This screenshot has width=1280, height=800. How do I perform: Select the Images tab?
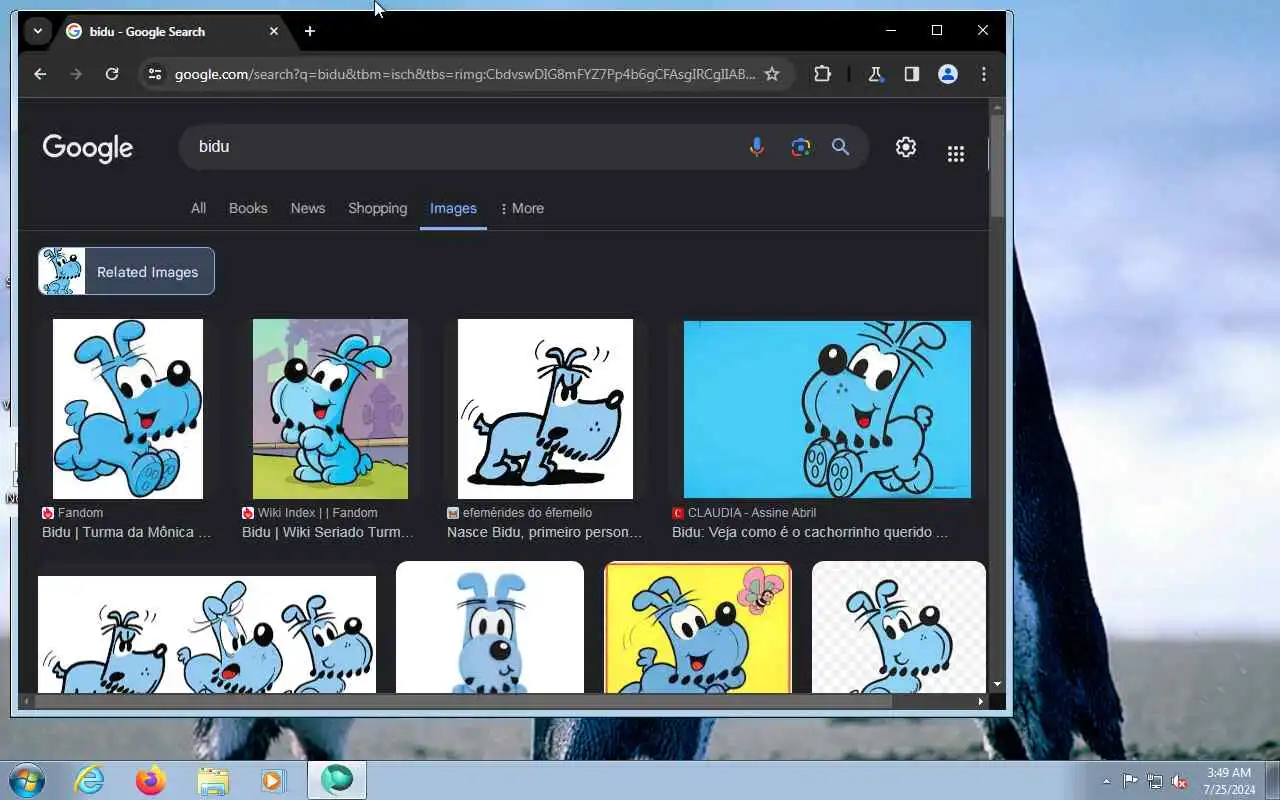pyautogui.click(x=453, y=208)
